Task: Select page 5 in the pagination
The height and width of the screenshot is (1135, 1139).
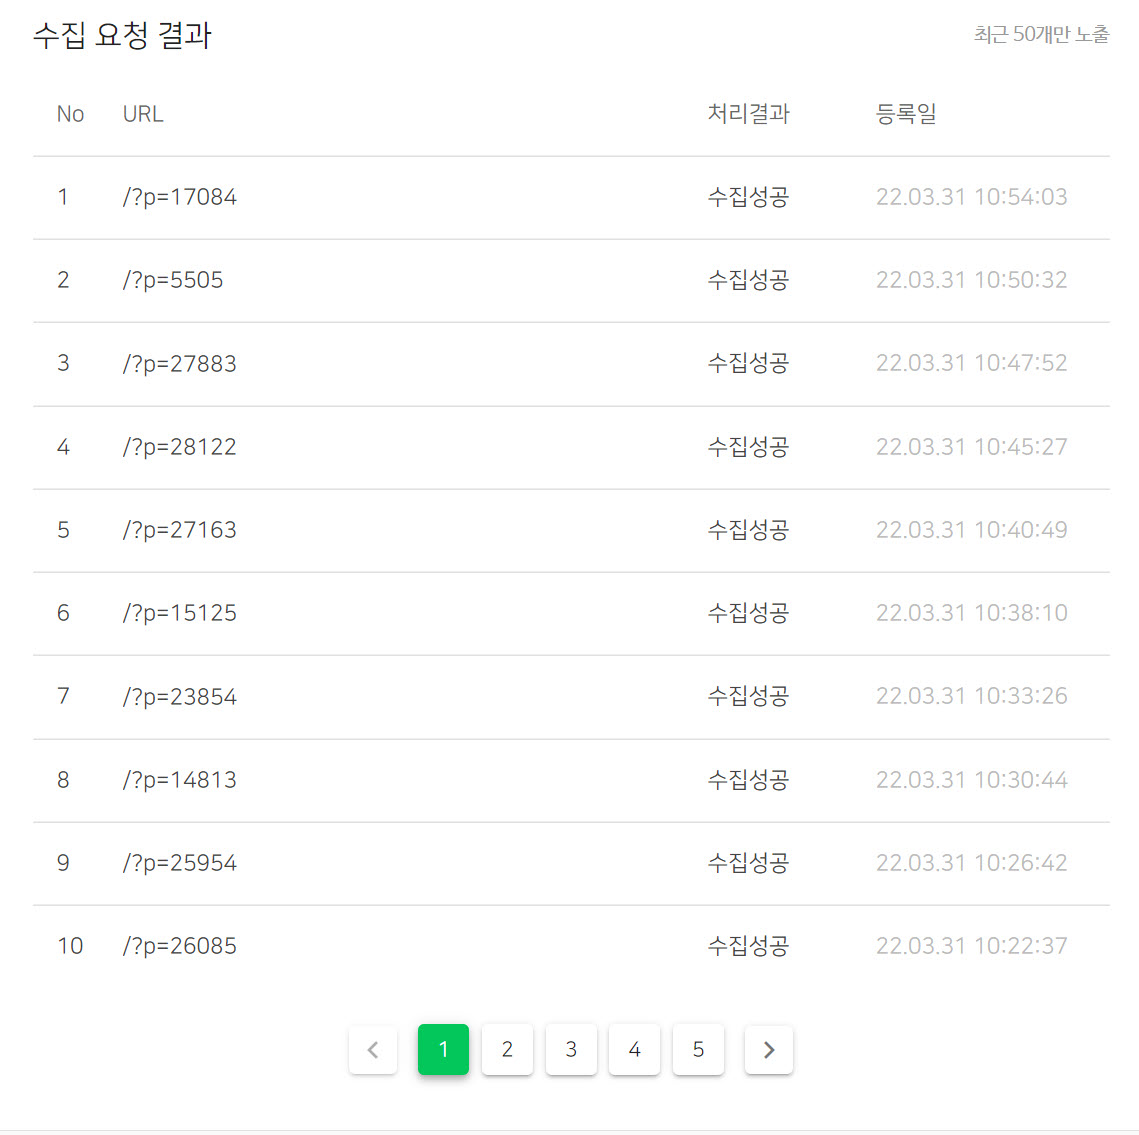Action: click(698, 1049)
